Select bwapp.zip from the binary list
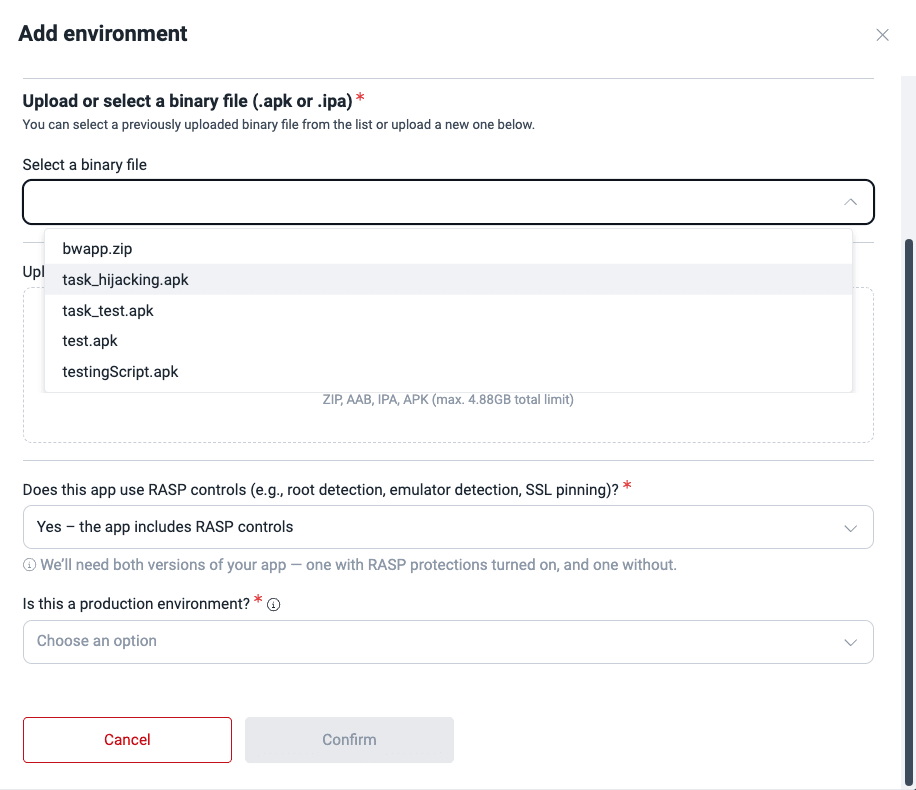 point(96,248)
